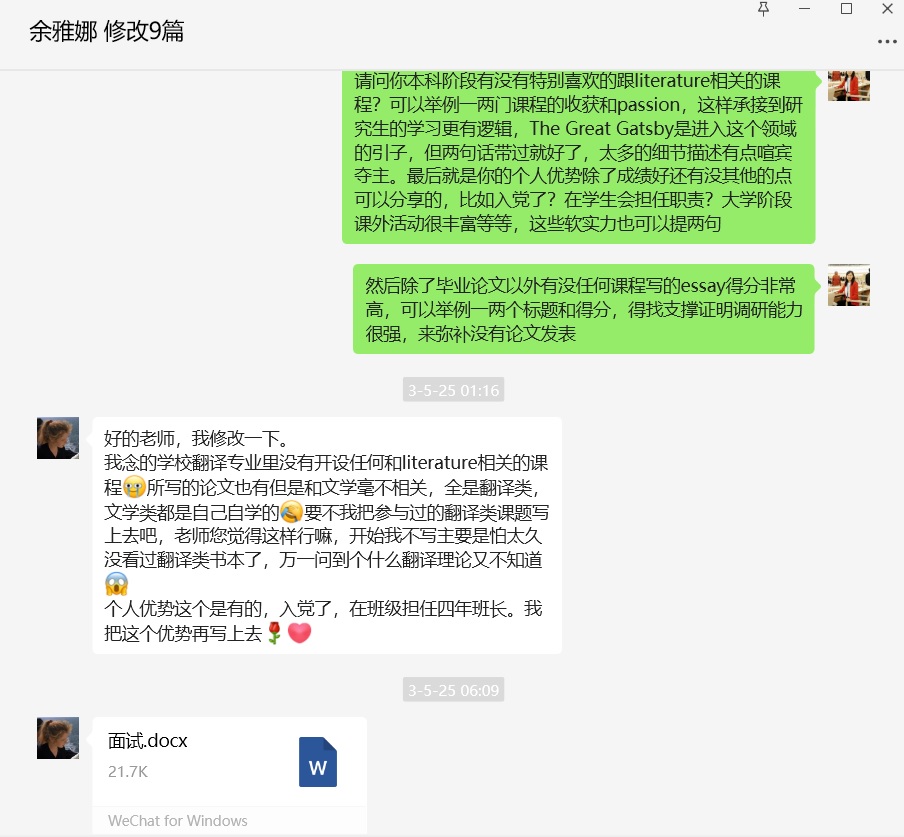Click the rose emoji in the reply
The height and width of the screenshot is (837, 904).
click(274, 633)
